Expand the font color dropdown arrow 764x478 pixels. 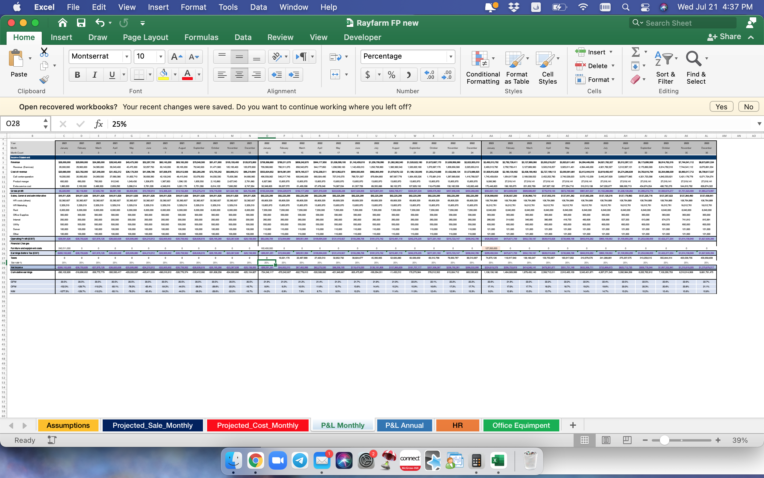199,75
